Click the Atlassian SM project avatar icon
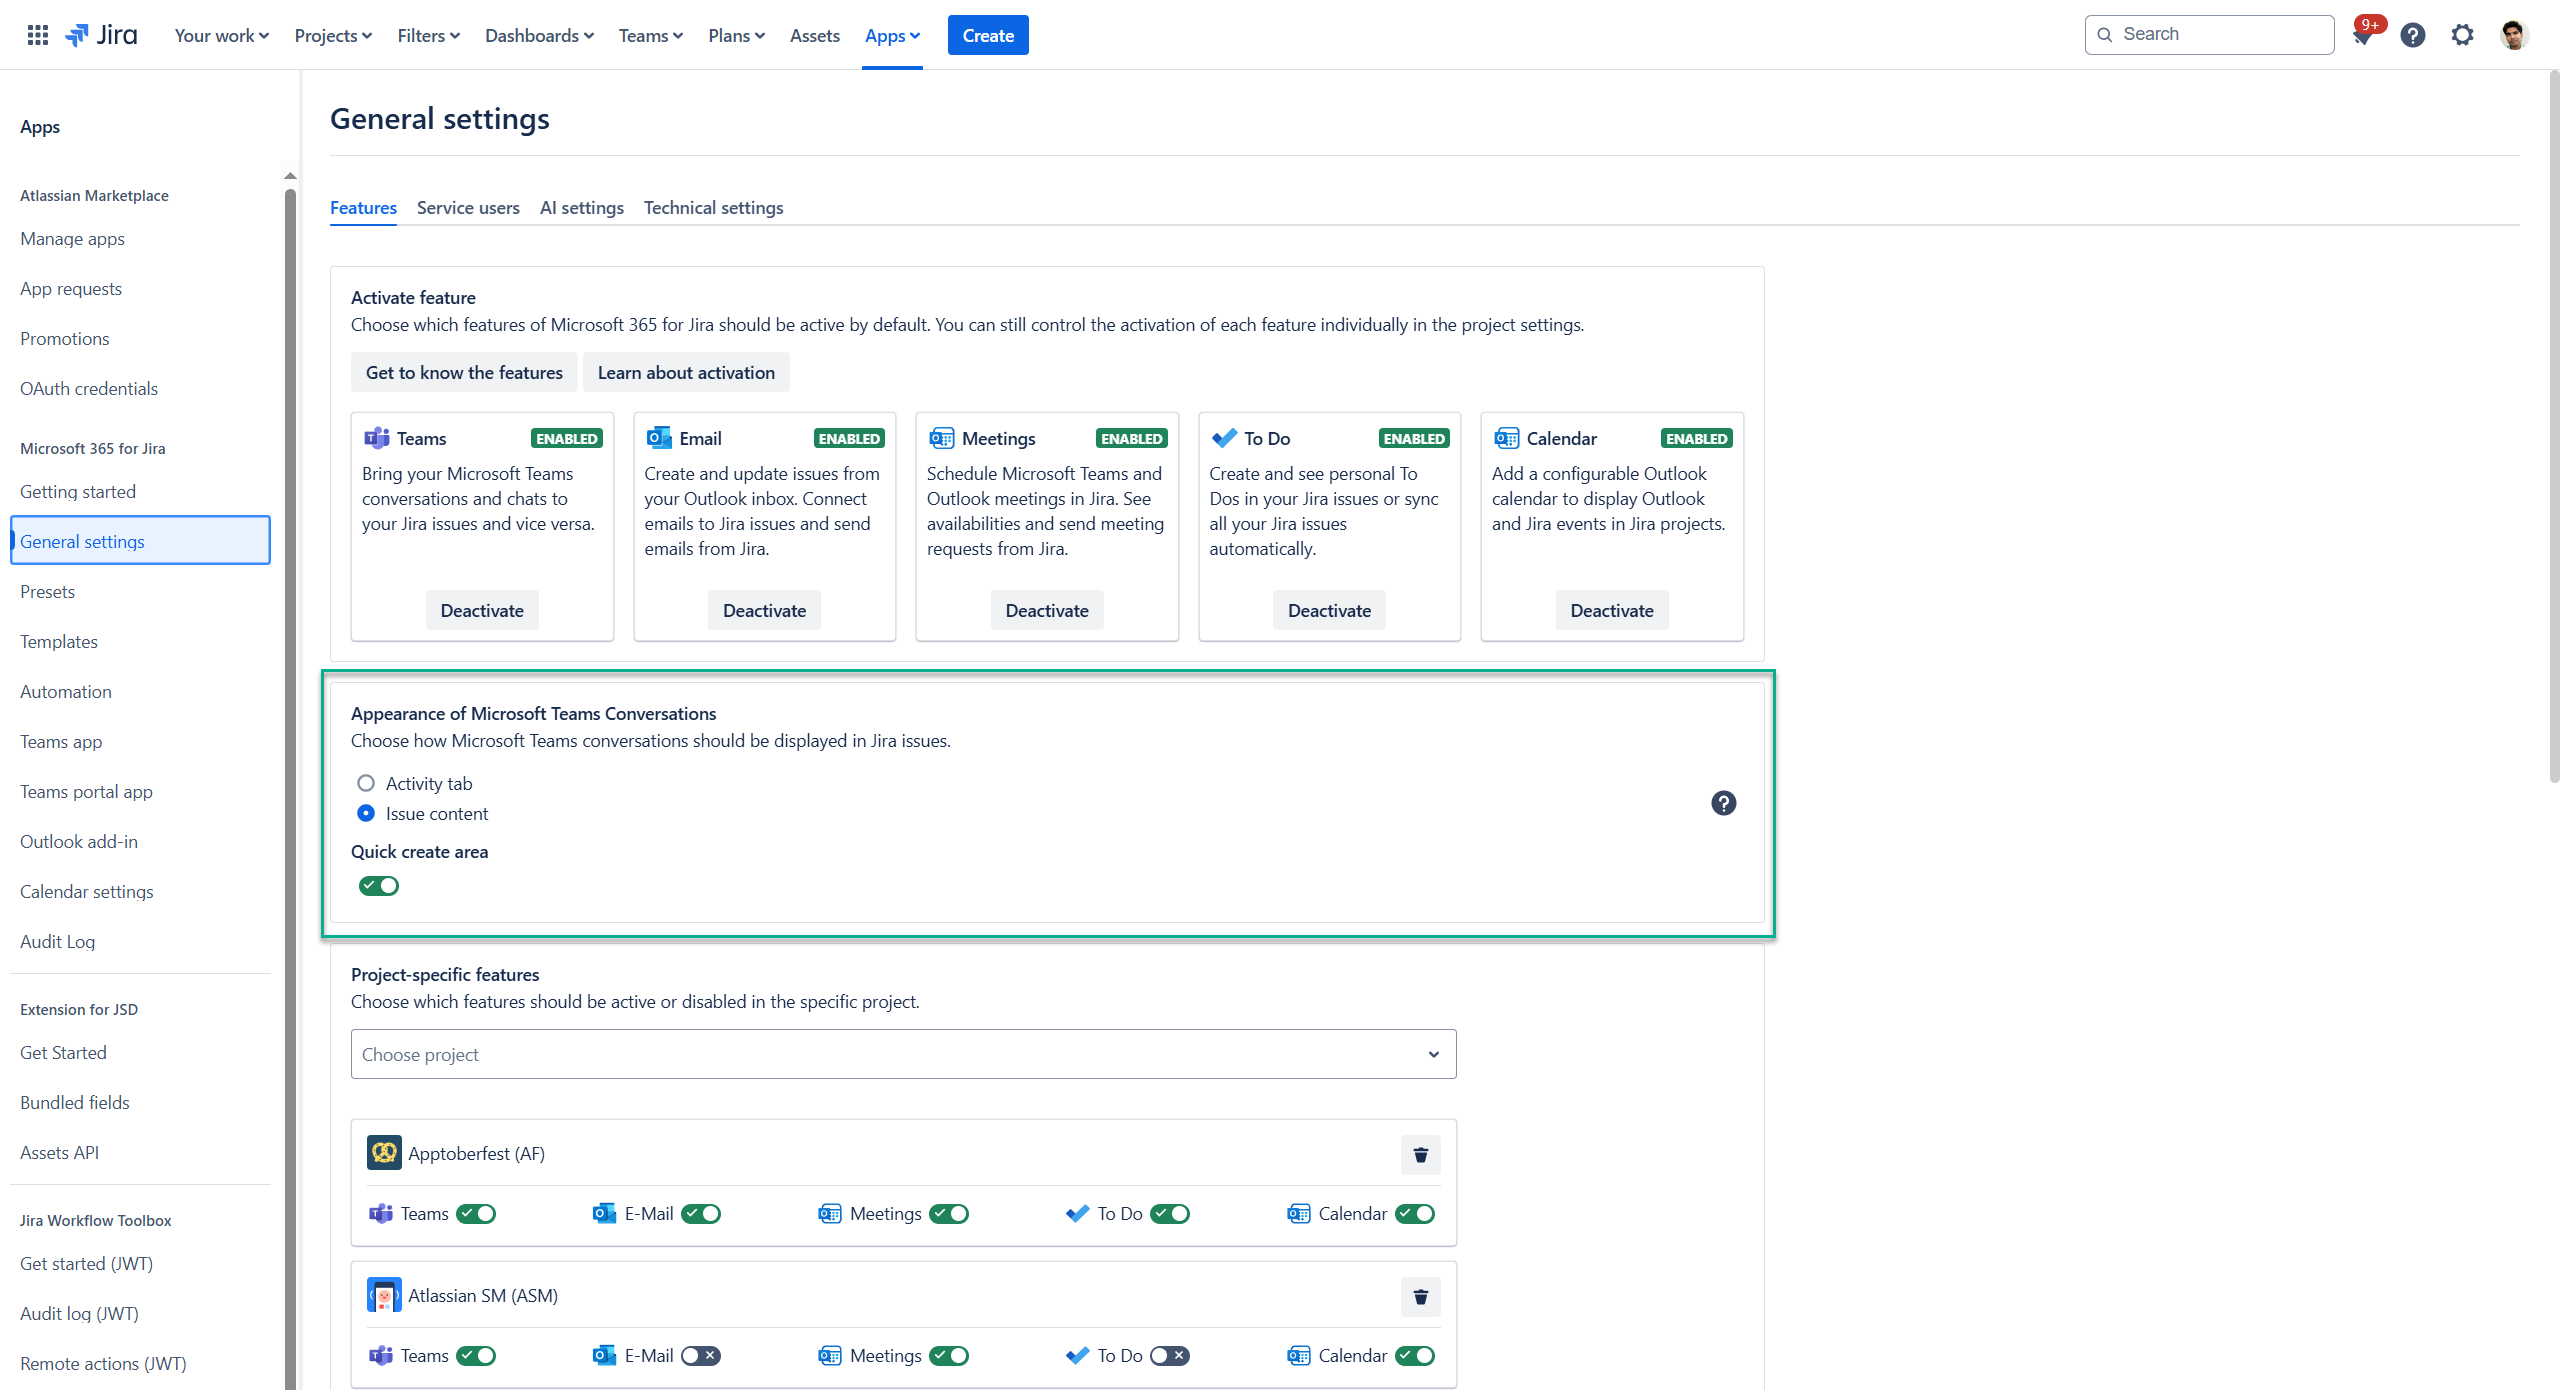2560x1390 pixels. [x=384, y=1295]
